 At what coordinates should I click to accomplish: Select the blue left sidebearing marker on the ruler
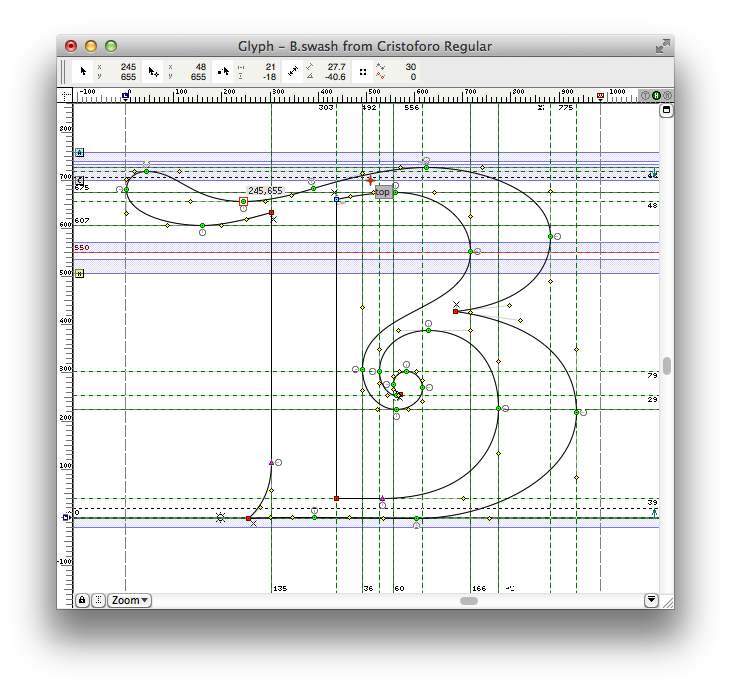tap(125, 96)
